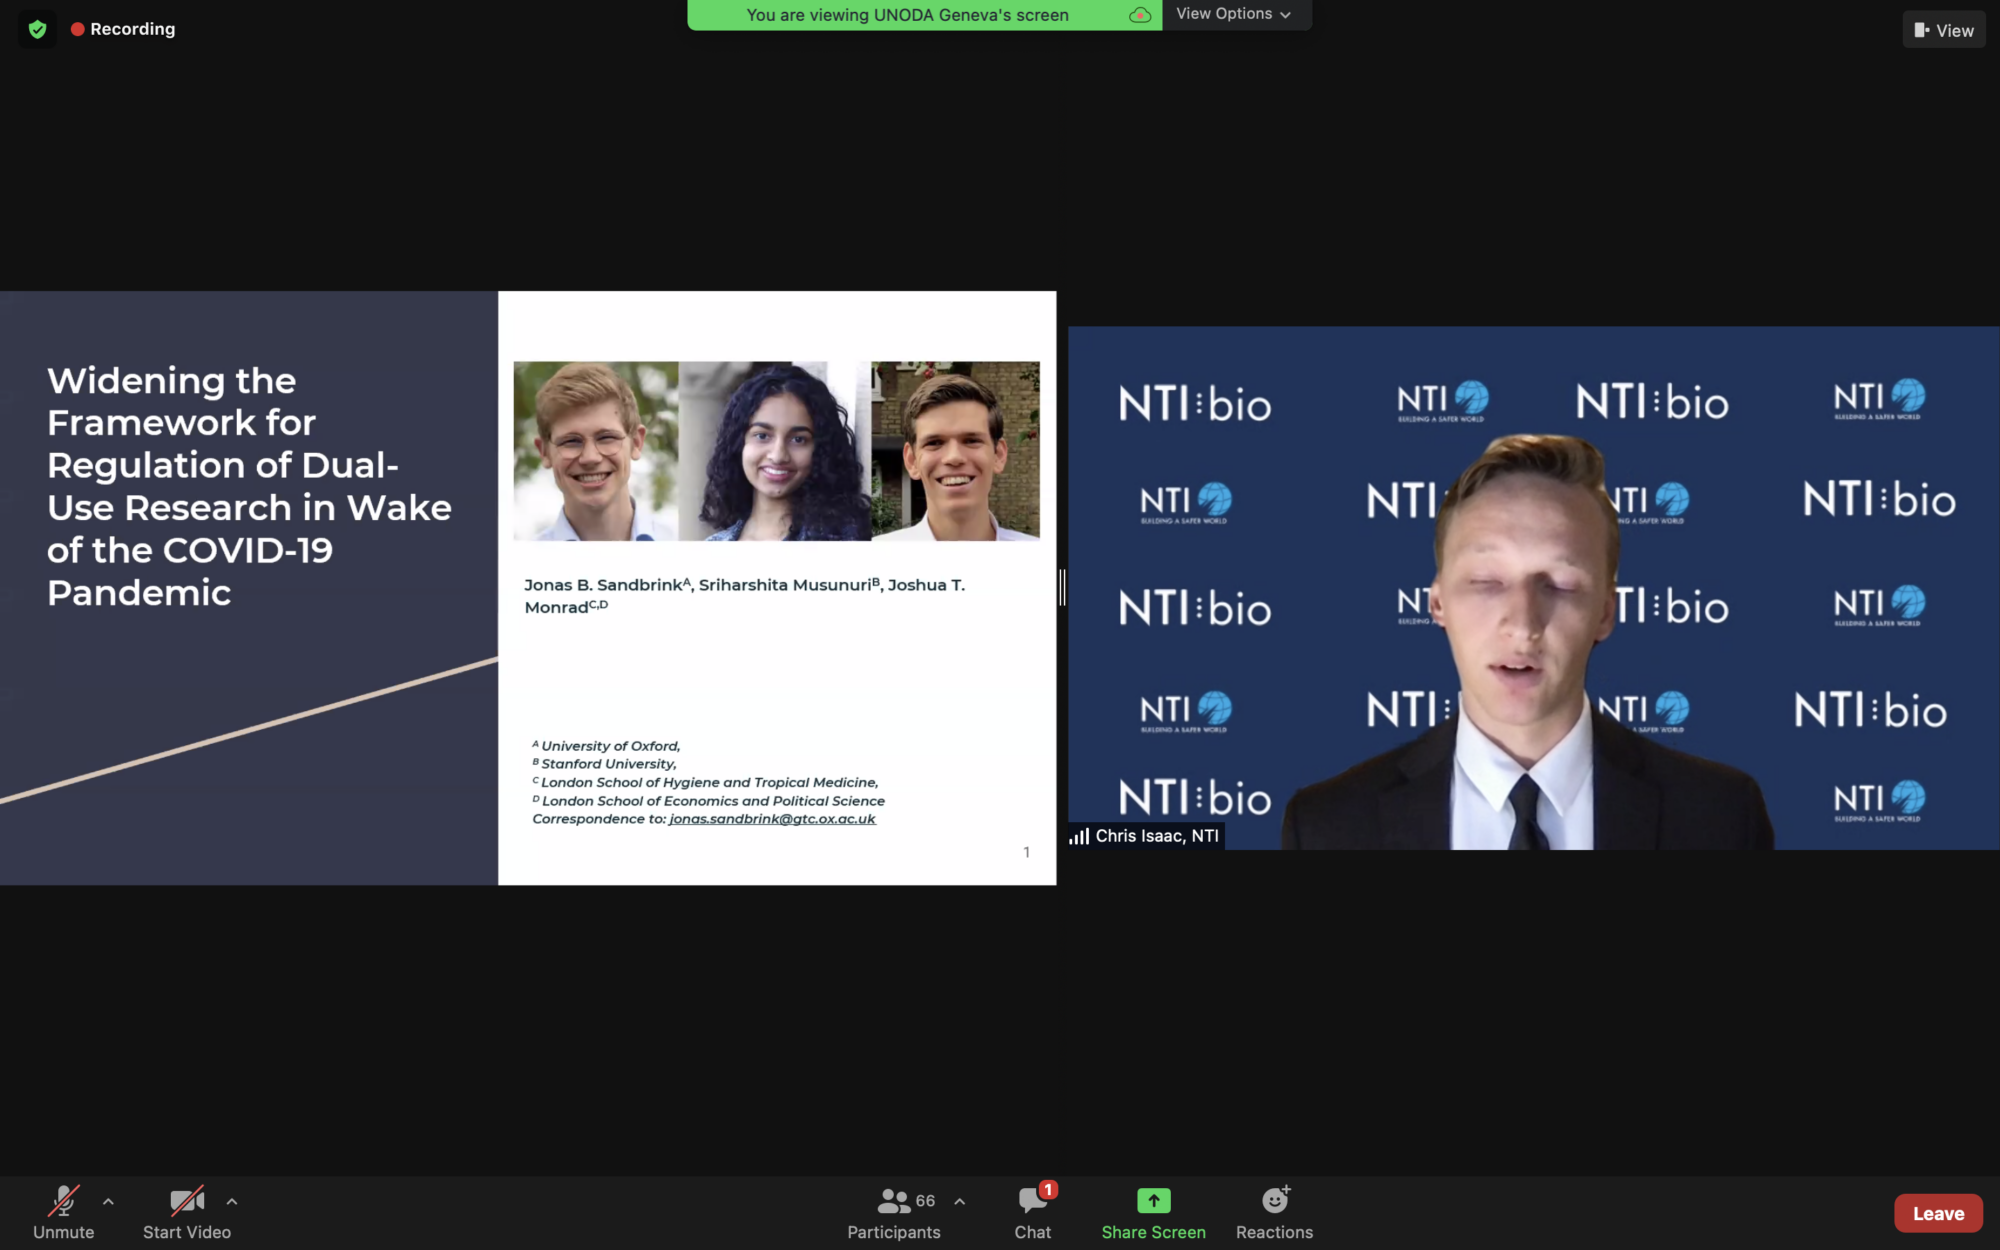The image size is (2000, 1250).
Task: Unmute the microphone
Action: click(63, 1212)
